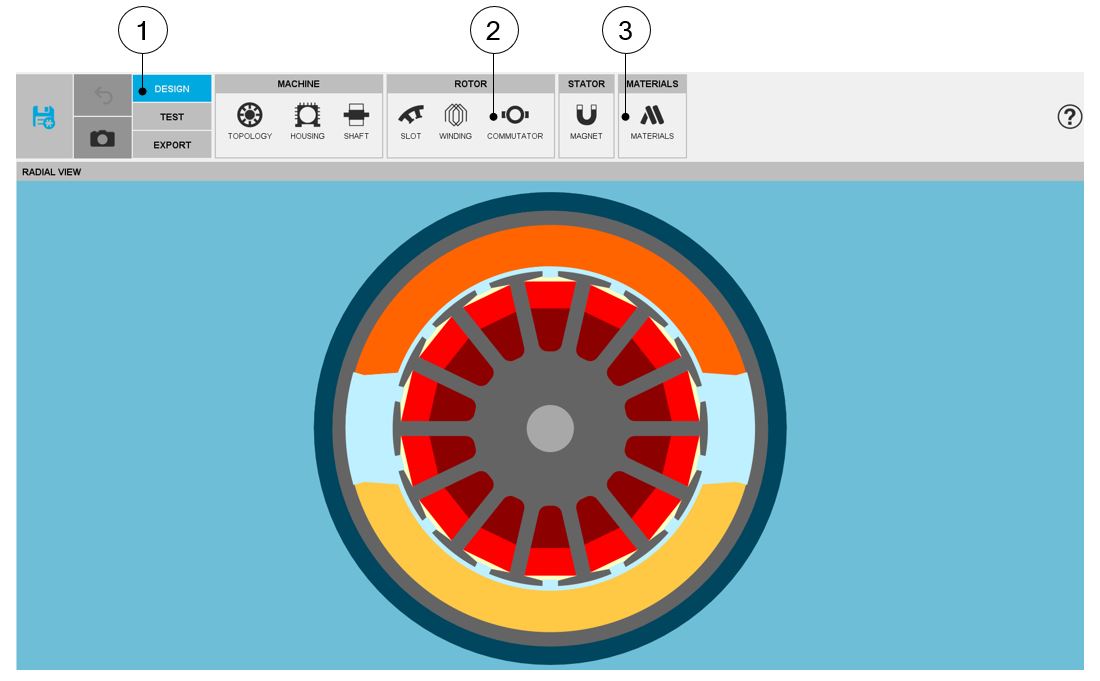Viewport: 1100px width, 681px height.
Task: Open the Winding configuration
Action: tap(455, 120)
